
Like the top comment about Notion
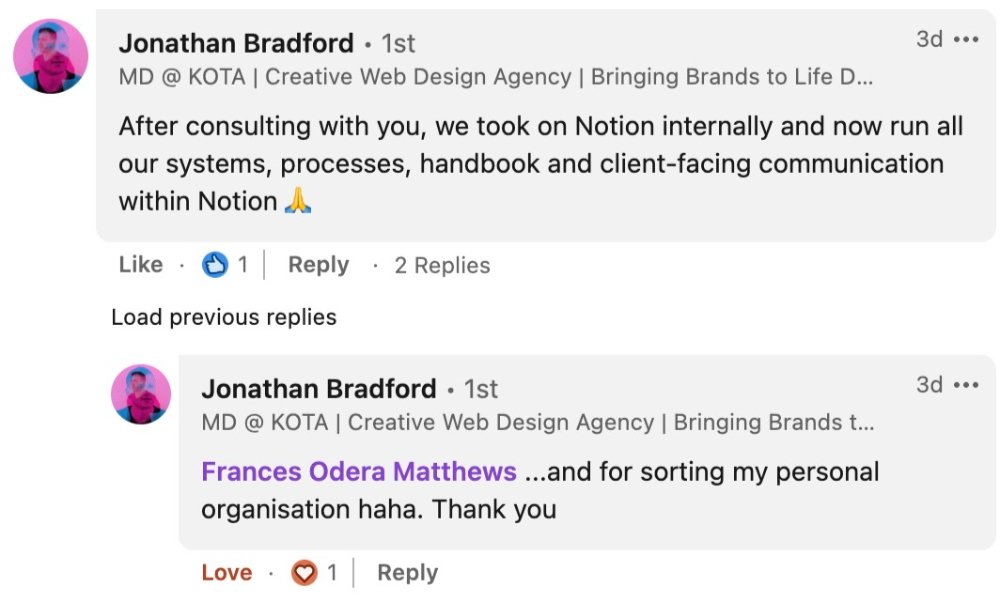click(x=140, y=265)
